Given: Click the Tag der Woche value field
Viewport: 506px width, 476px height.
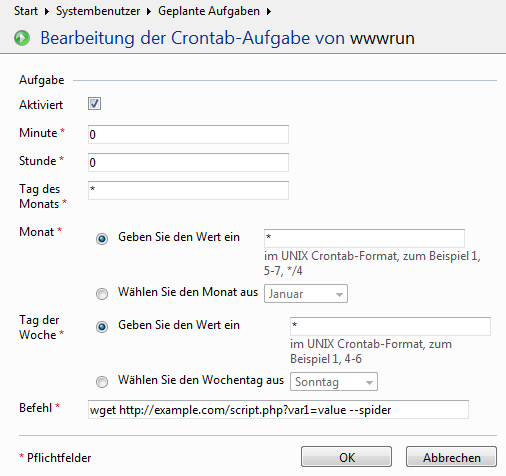Looking at the screenshot, I should tap(390, 326).
